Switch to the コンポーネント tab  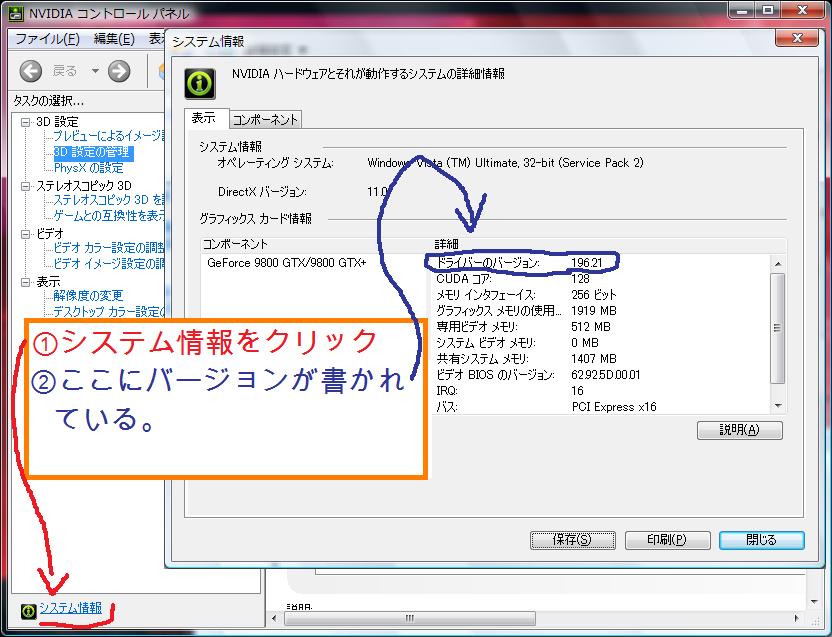(x=265, y=120)
